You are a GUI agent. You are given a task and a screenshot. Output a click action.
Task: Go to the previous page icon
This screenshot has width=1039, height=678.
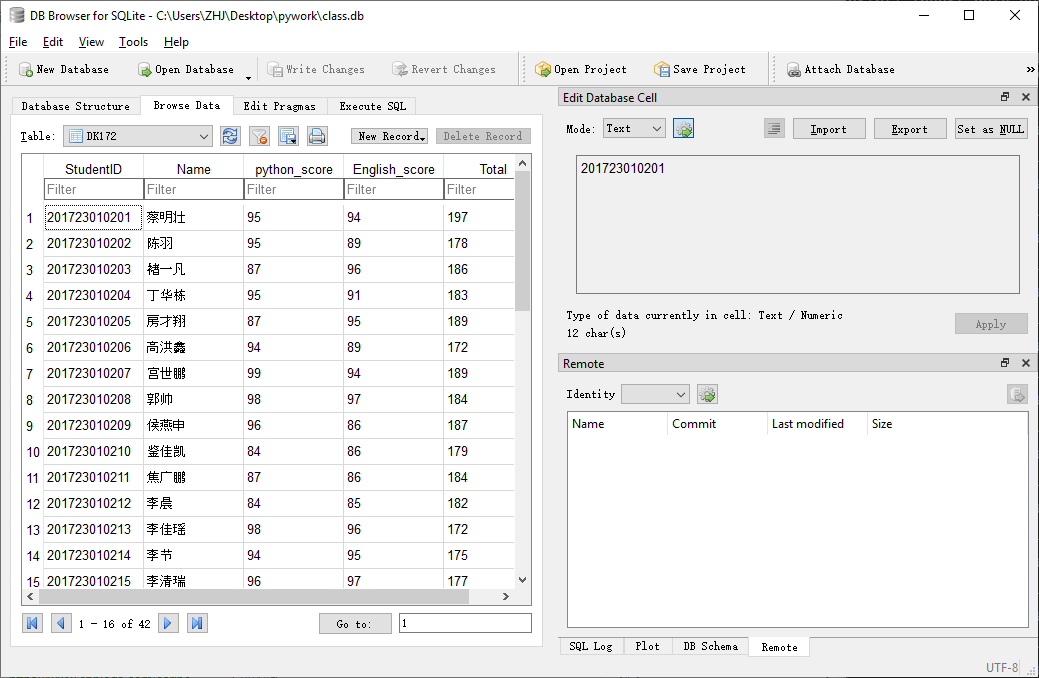pos(61,623)
